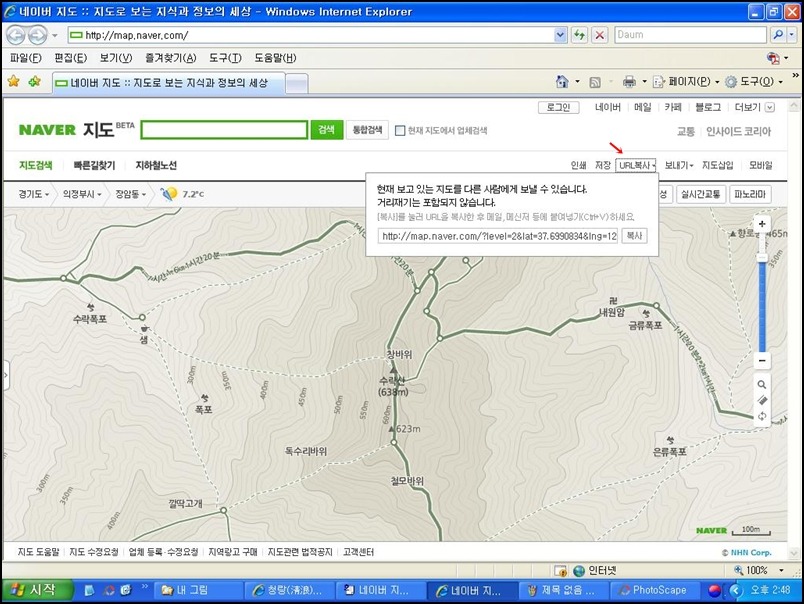
Task: Click the security status icon in status bar
Action: point(560,570)
